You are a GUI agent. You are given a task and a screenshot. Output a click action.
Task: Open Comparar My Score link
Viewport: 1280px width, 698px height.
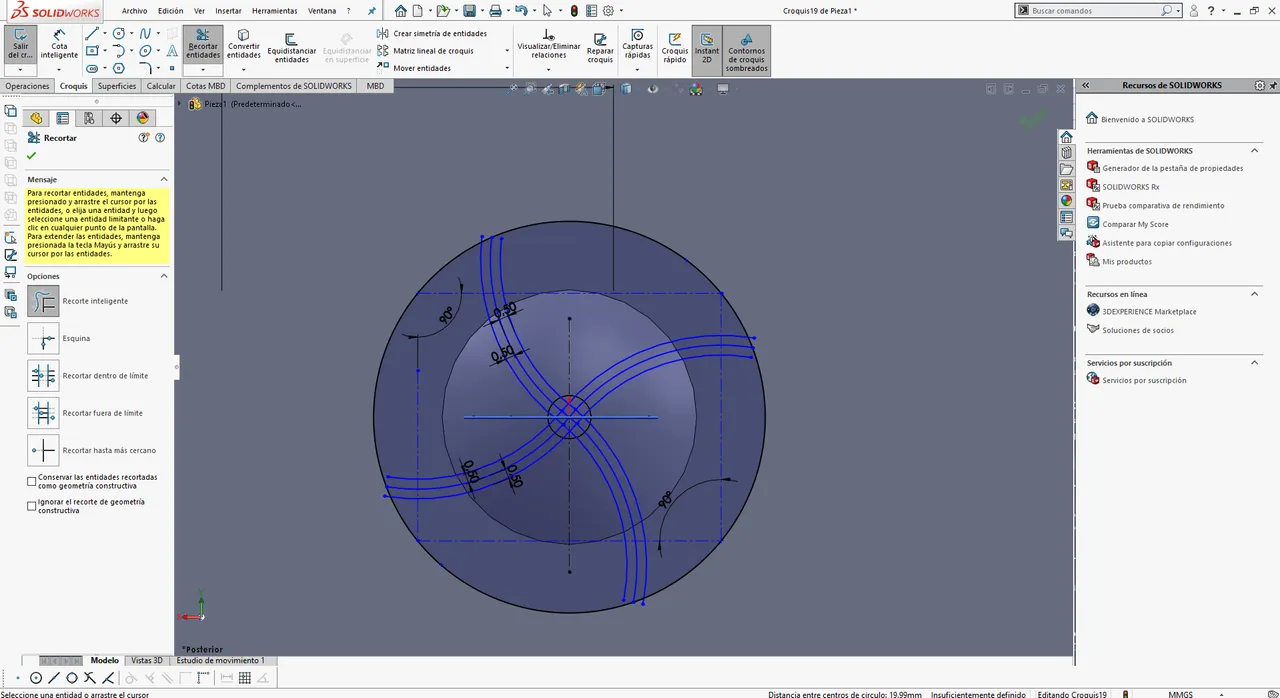[x=1135, y=224]
